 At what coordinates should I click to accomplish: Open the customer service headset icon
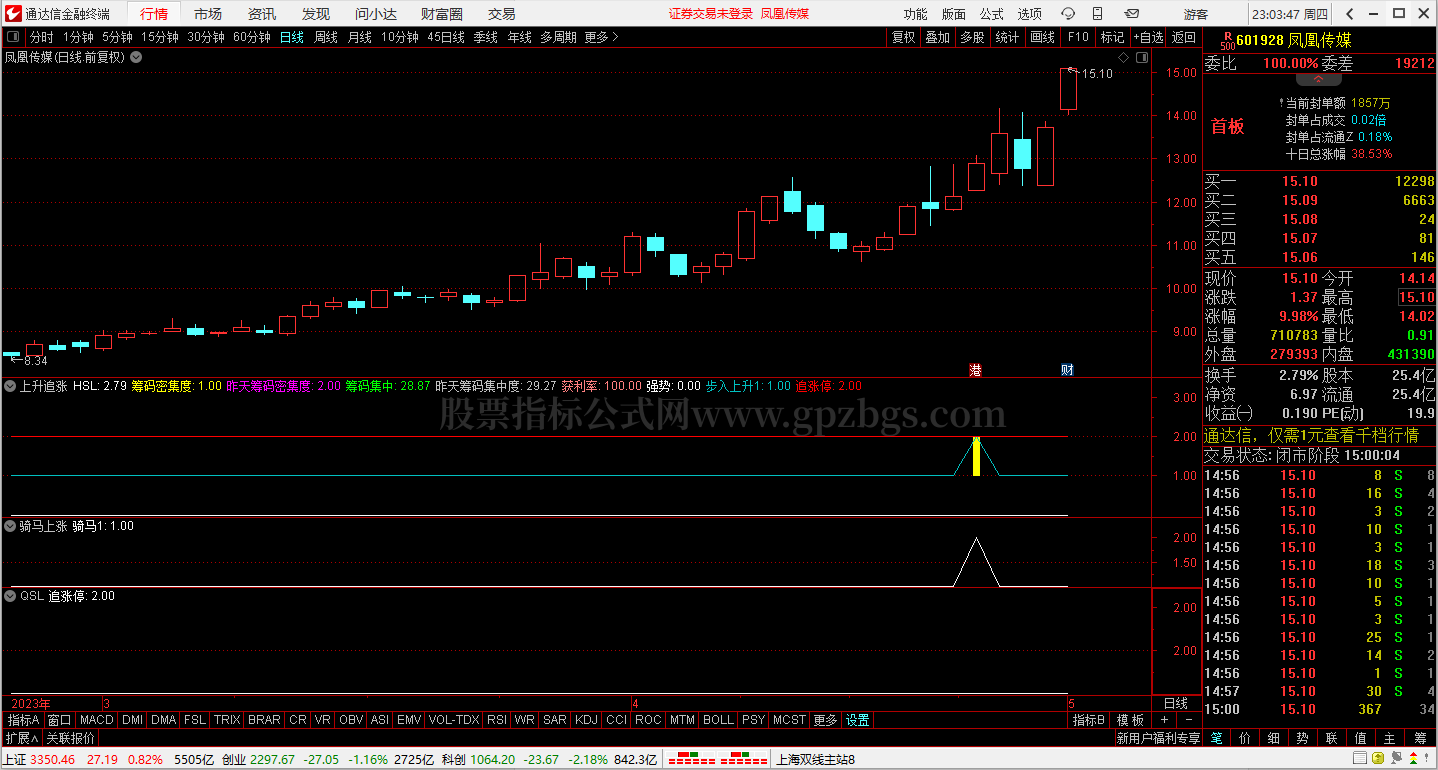1069,13
